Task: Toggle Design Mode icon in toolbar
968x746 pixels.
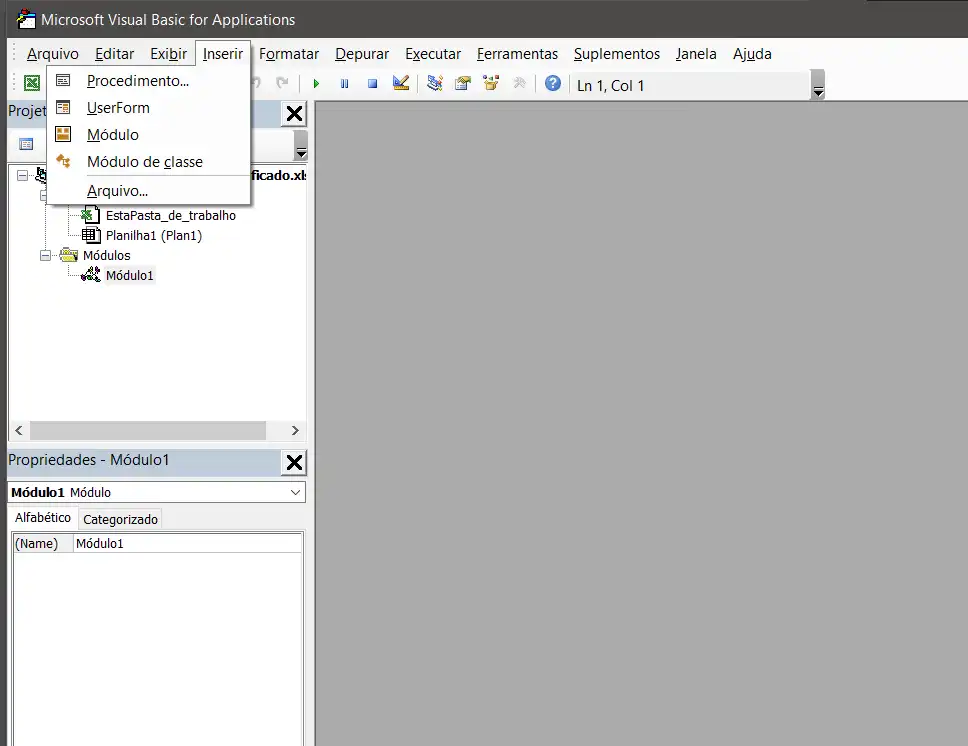Action: pyautogui.click(x=401, y=84)
